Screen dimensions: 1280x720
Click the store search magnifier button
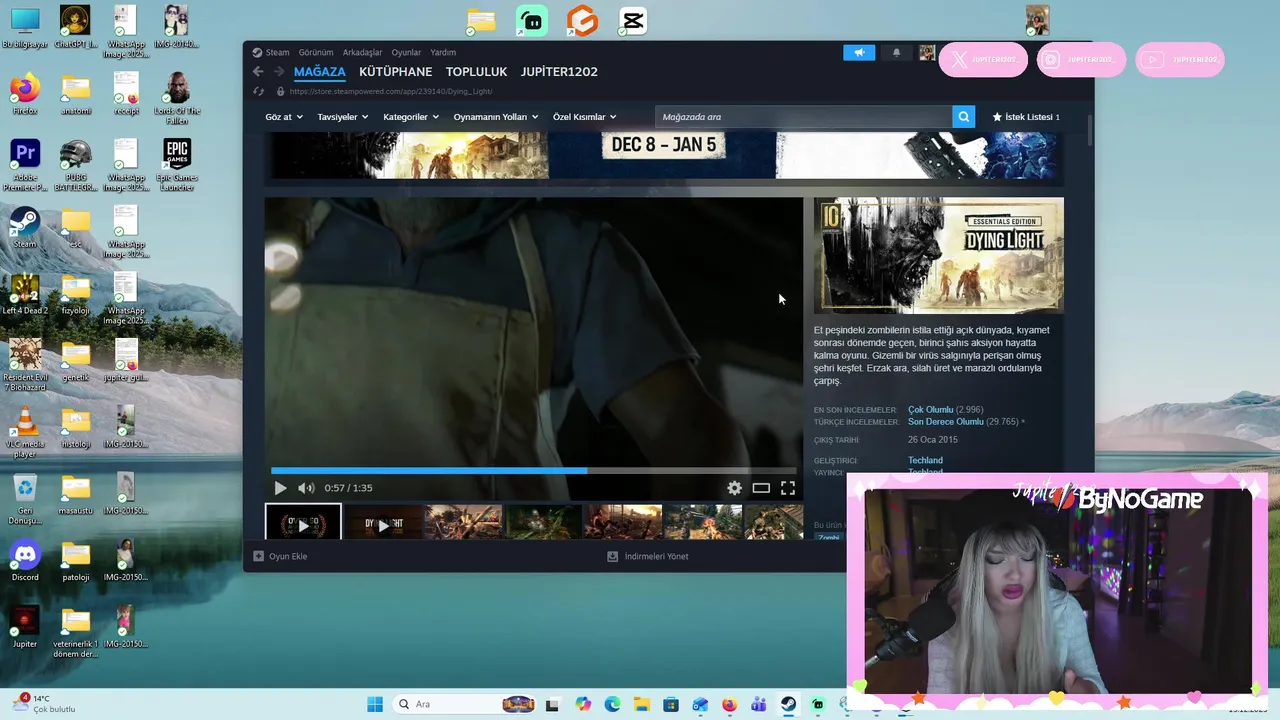click(964, 117)
